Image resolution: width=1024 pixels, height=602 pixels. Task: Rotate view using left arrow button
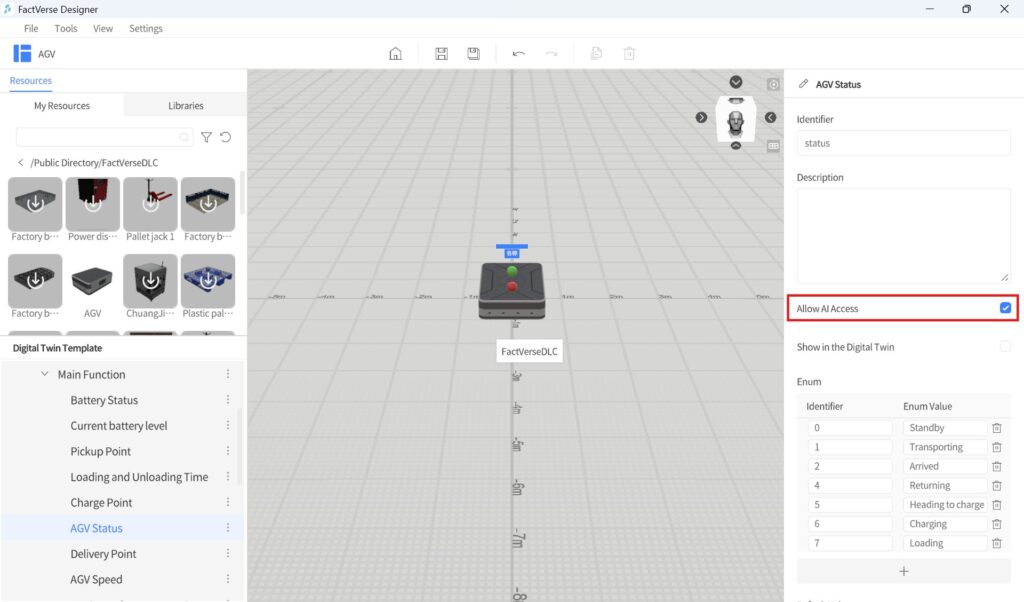pyautogui.click(x=701, y=118)
